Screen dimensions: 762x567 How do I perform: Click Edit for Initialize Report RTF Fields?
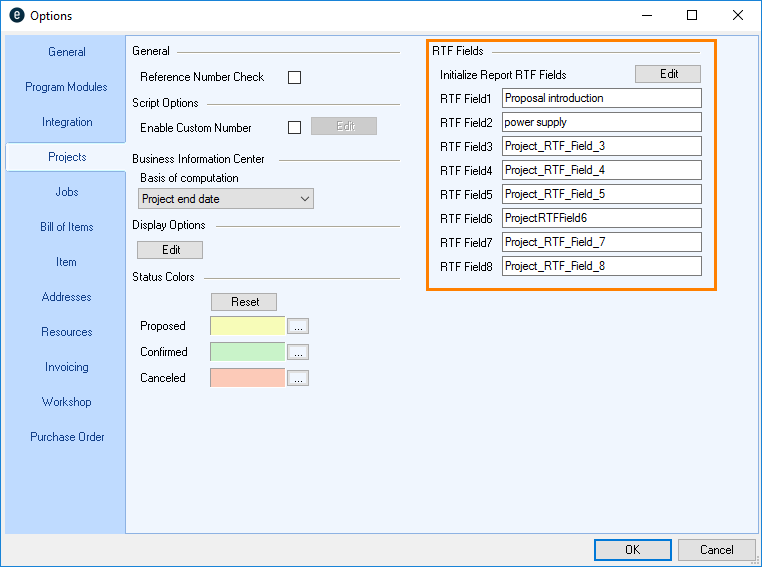tap(668, 74)
